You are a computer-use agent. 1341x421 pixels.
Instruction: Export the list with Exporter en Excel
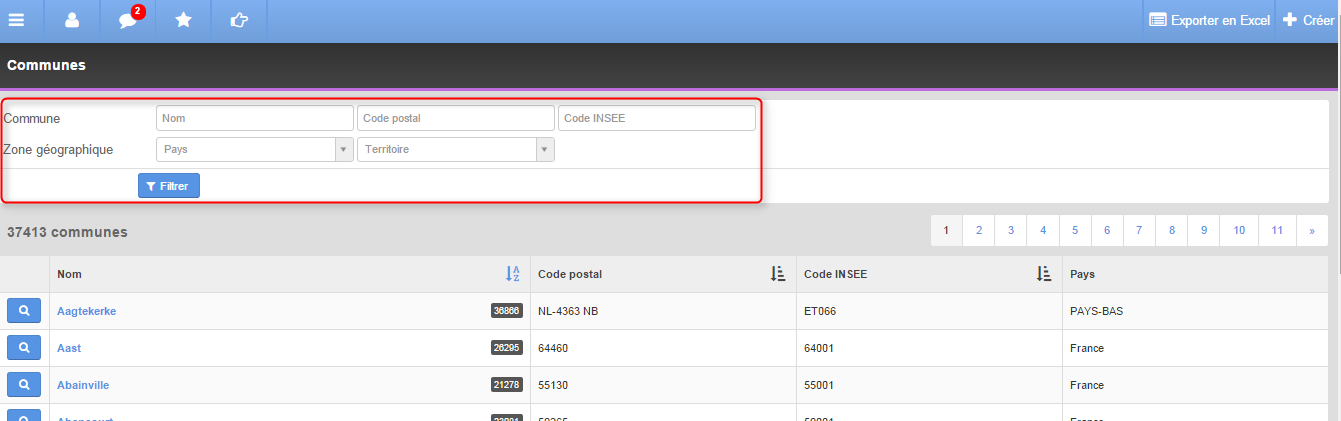point(1209,20)
